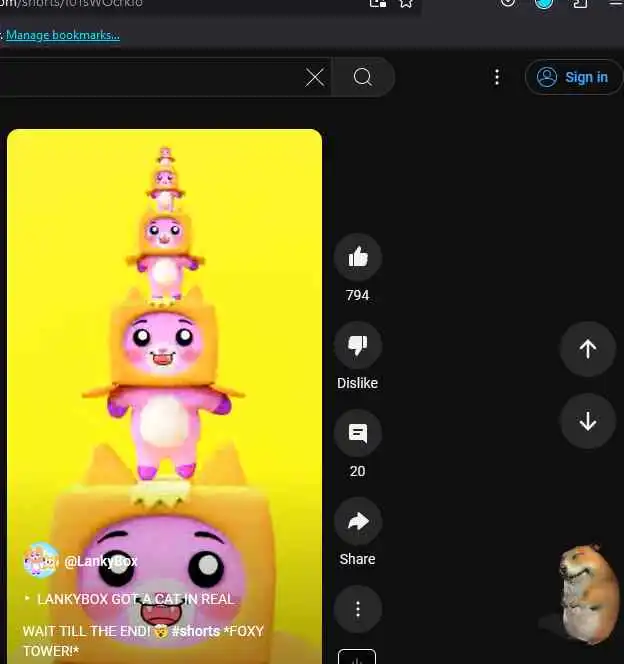
Task: Clear the search box with X
Action: [x=315, y=77]
